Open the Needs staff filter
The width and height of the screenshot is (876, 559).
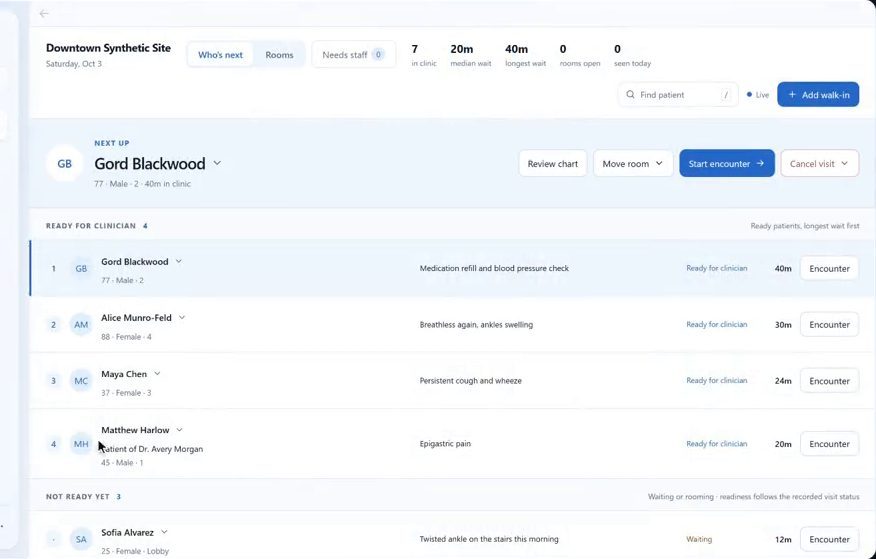353,55
